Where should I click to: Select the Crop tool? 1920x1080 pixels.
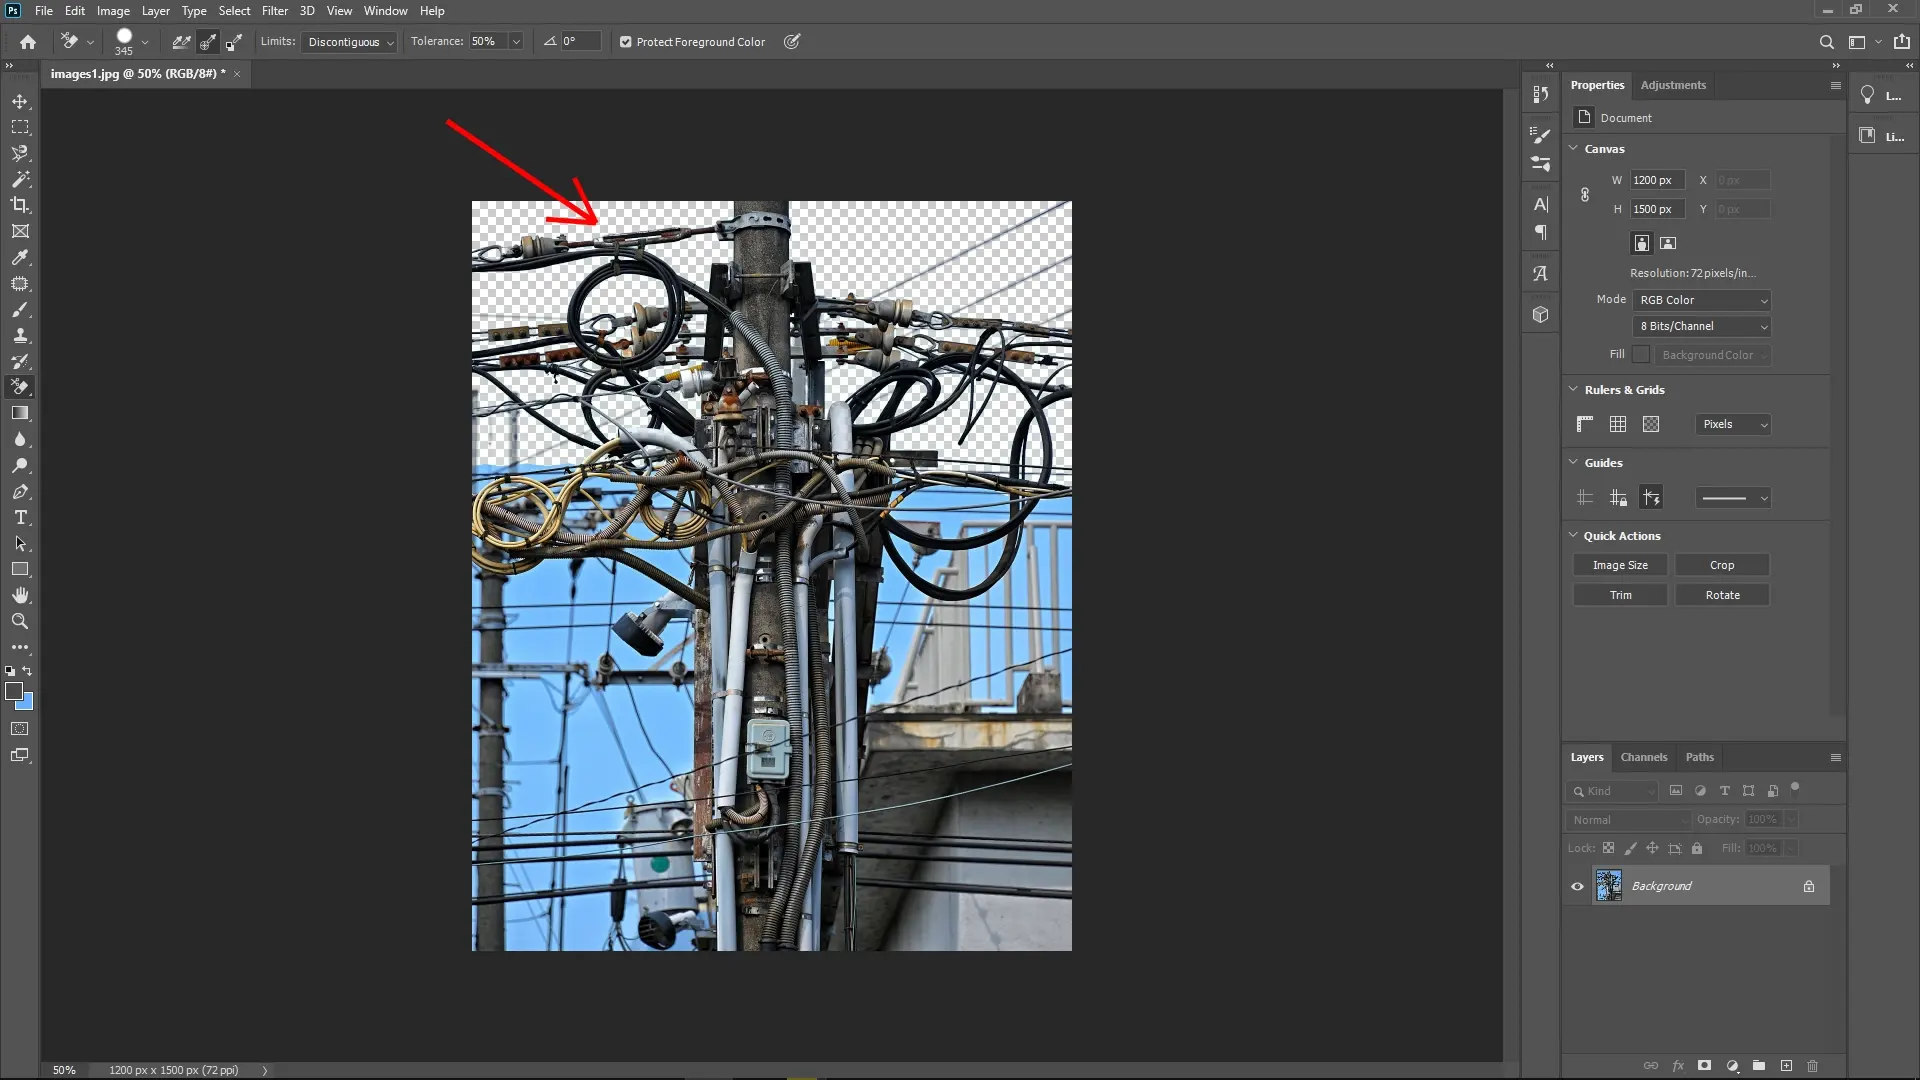[20, 205]
